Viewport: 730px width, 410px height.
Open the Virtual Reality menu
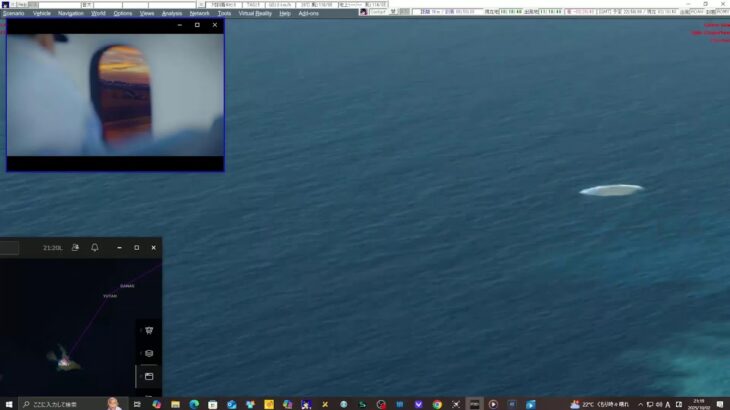pos(254,13)
